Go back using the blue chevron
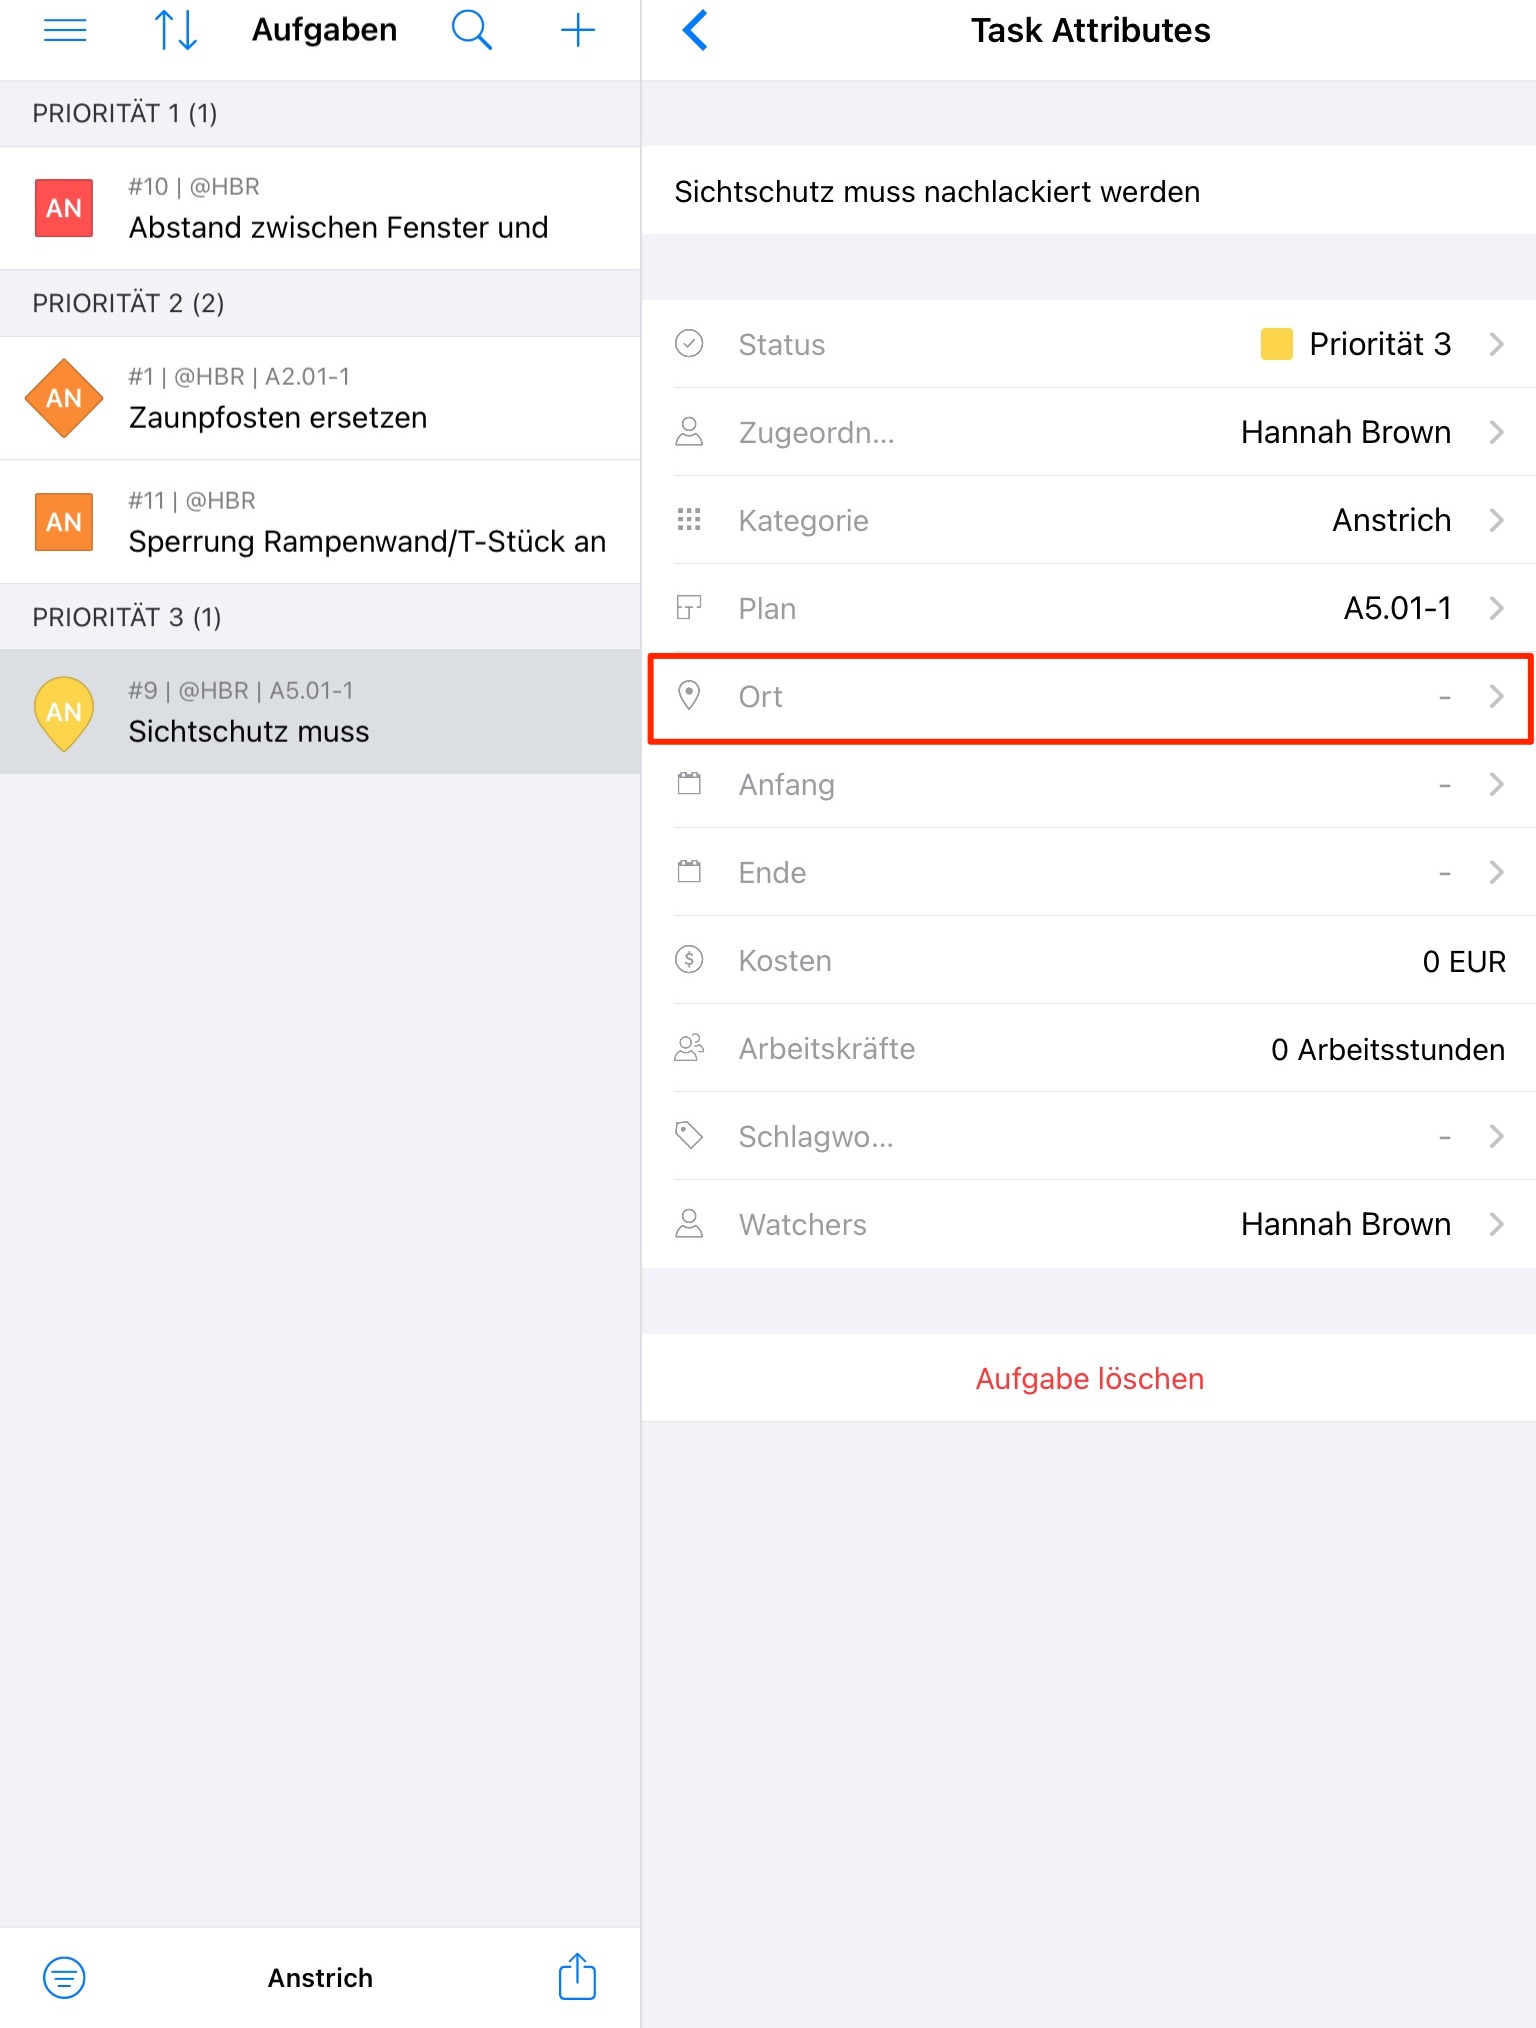Screen dimensions: 1536x2028 tap(696, 31)
